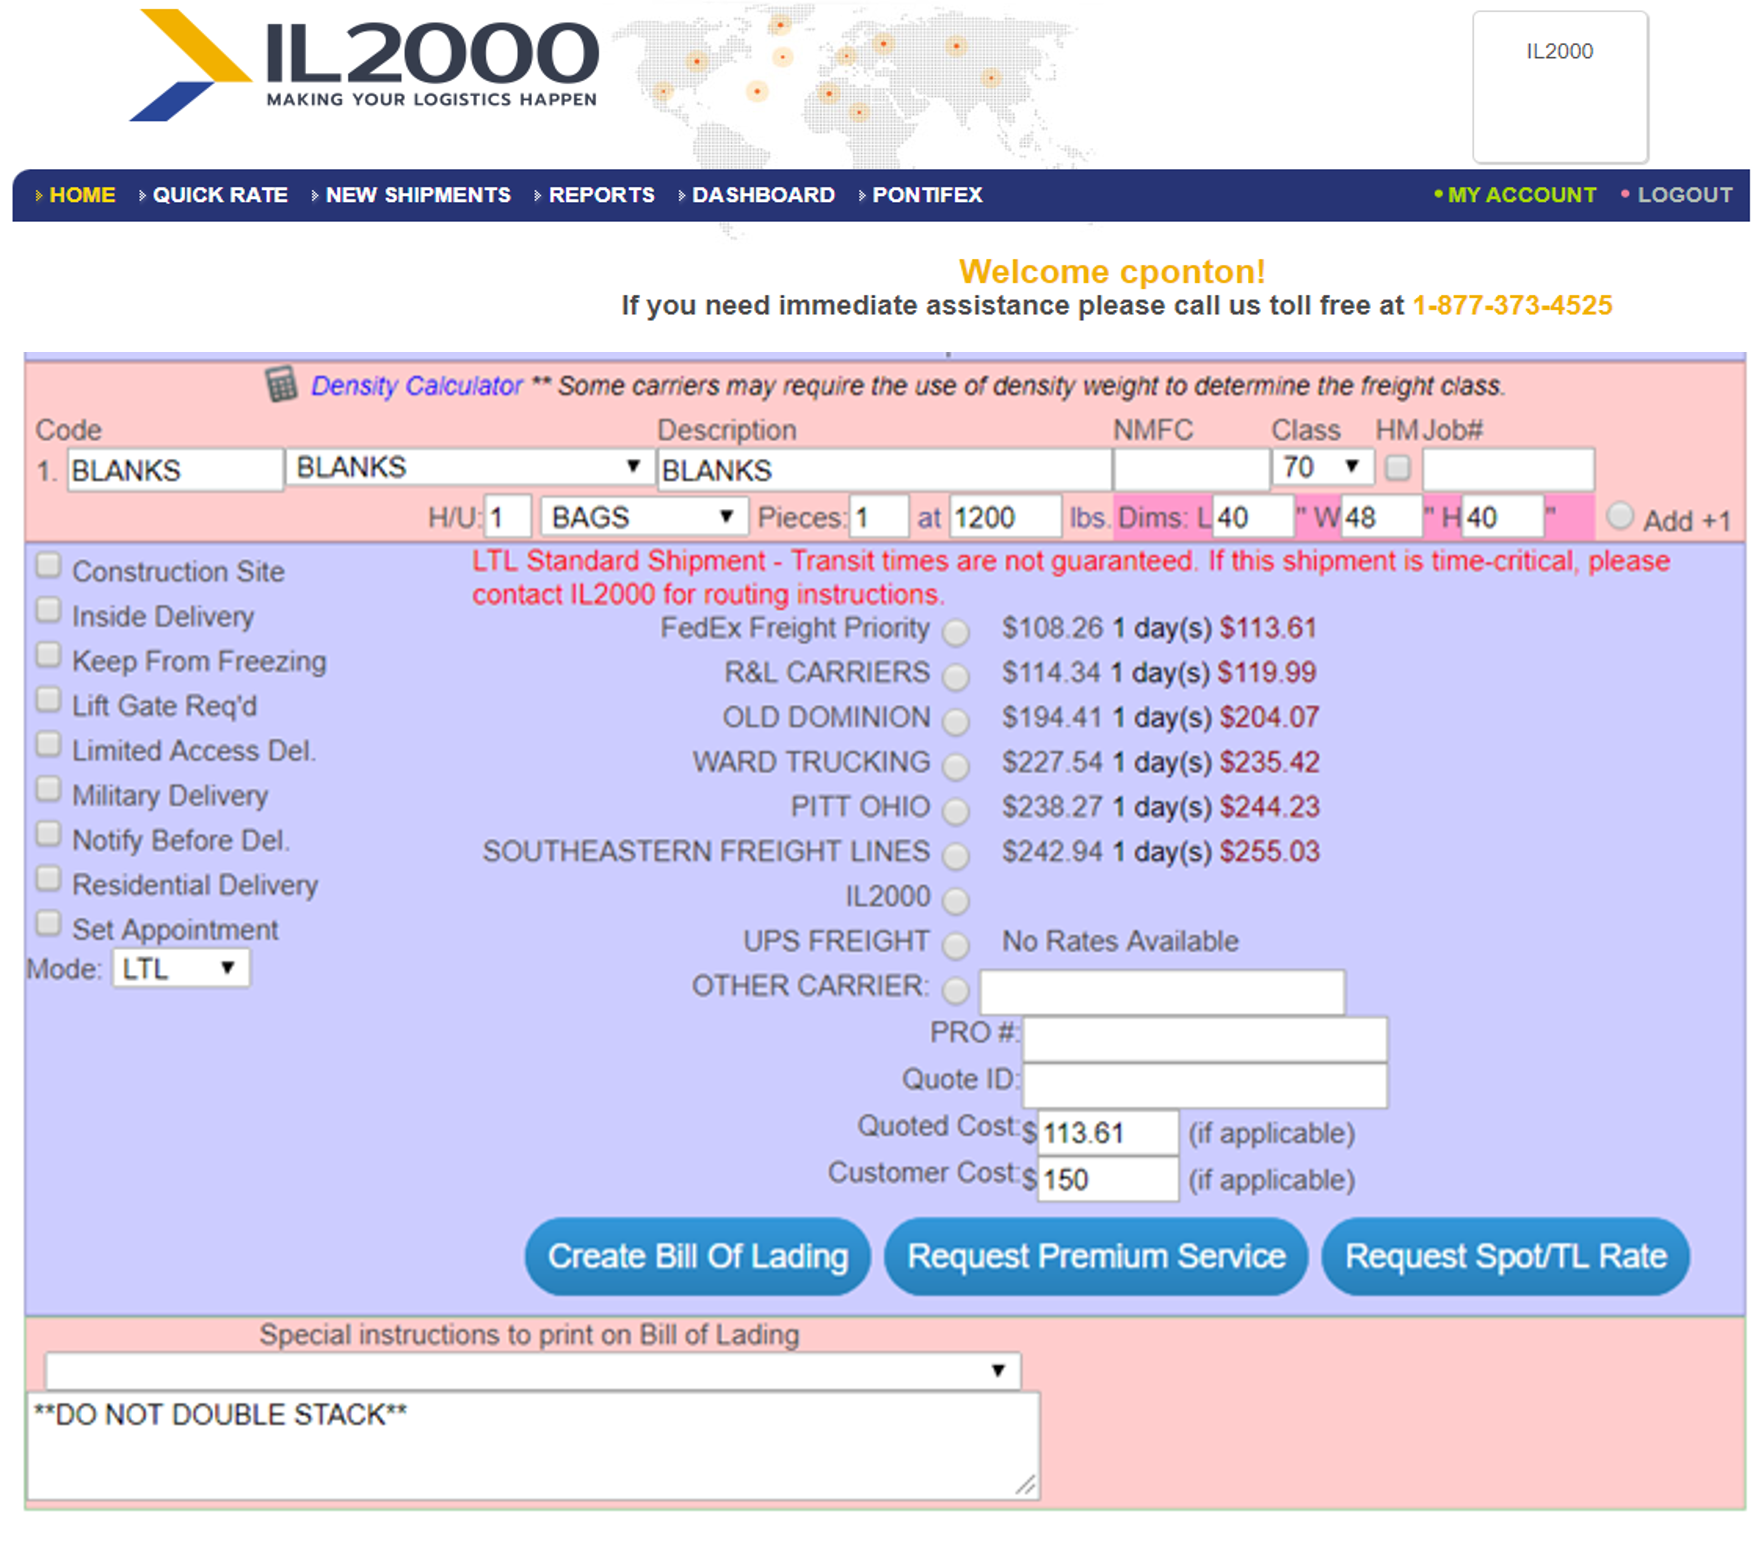
Task: Toggle the HM hazmat checkbox
Action: [x=1398, y=467]
